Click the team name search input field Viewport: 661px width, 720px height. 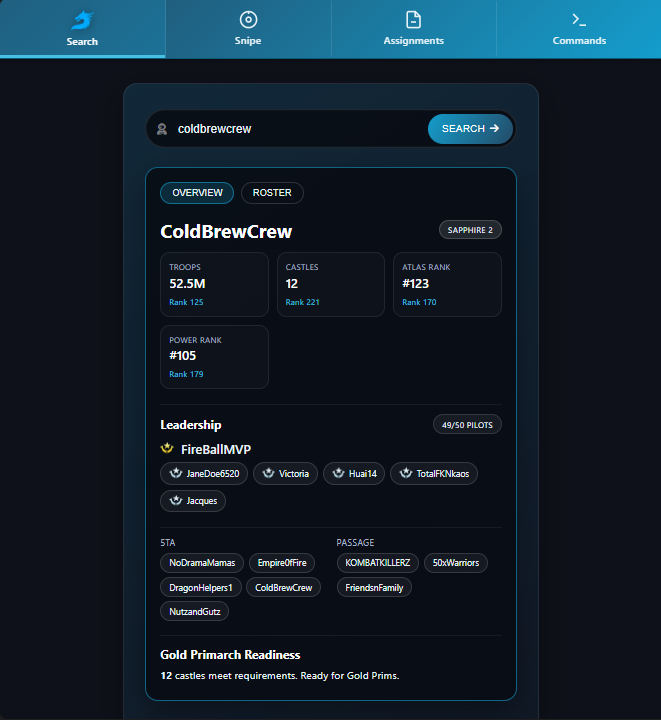pyautogui.click(x=295, y=129)
